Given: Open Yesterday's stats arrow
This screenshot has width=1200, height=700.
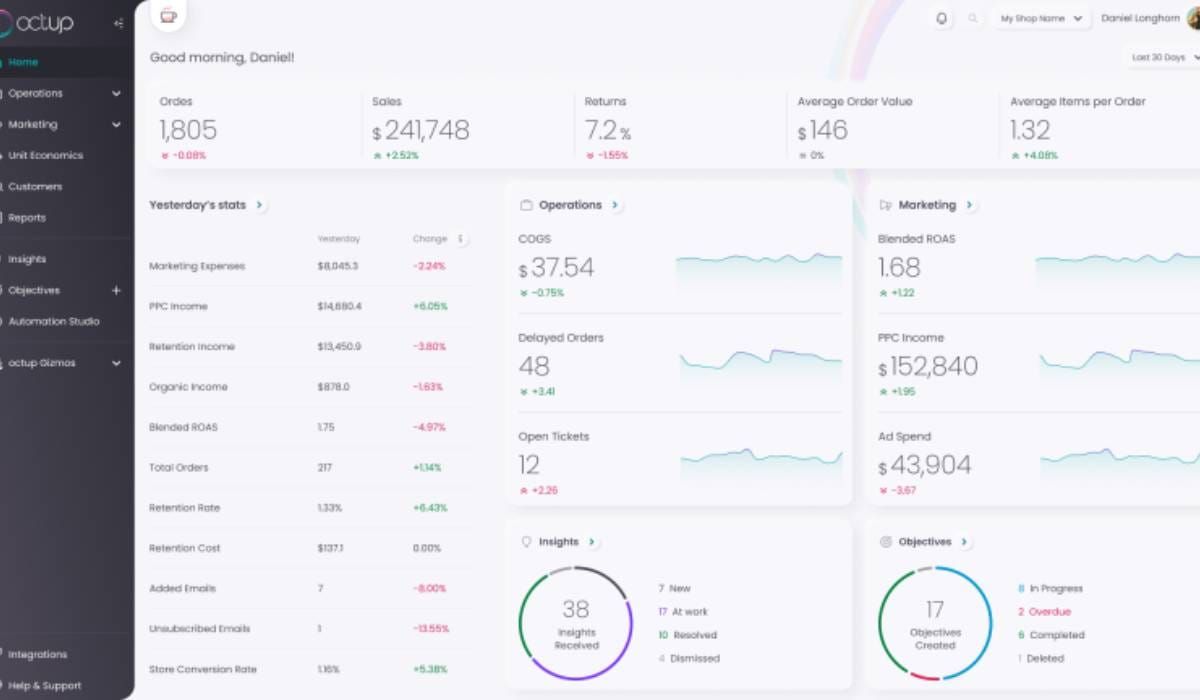Looking at the screenshot, I should click(x=259, y=205).
